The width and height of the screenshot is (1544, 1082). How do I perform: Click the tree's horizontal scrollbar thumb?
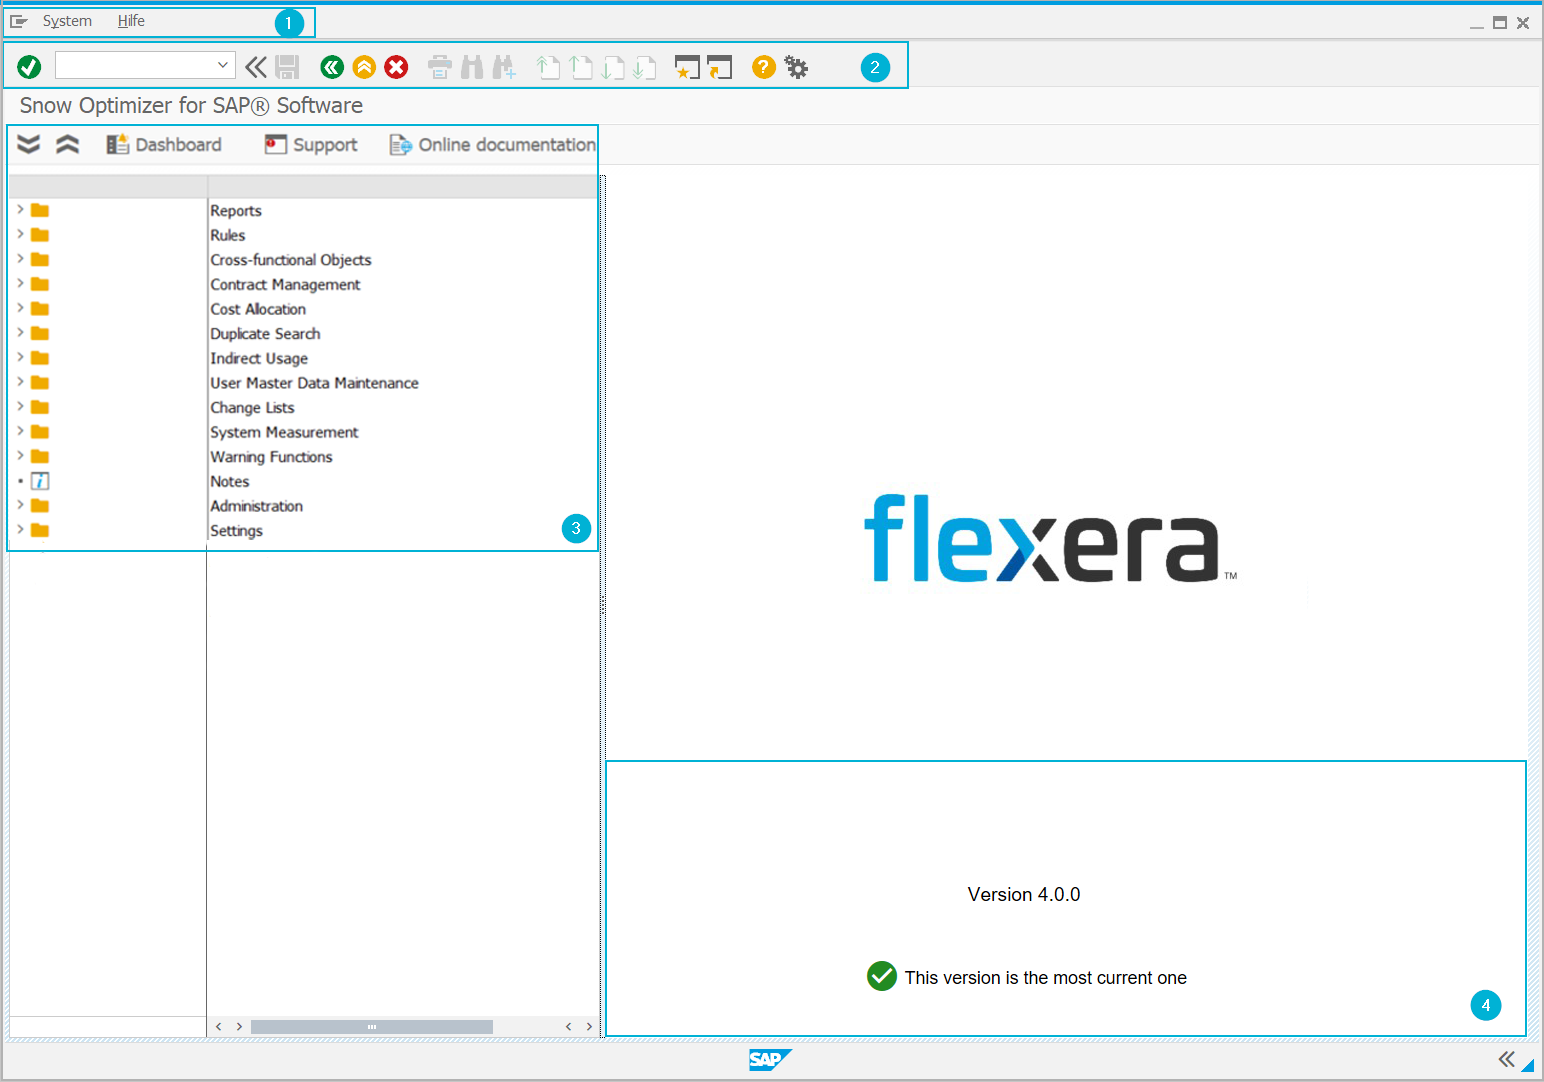point(372,1027)
